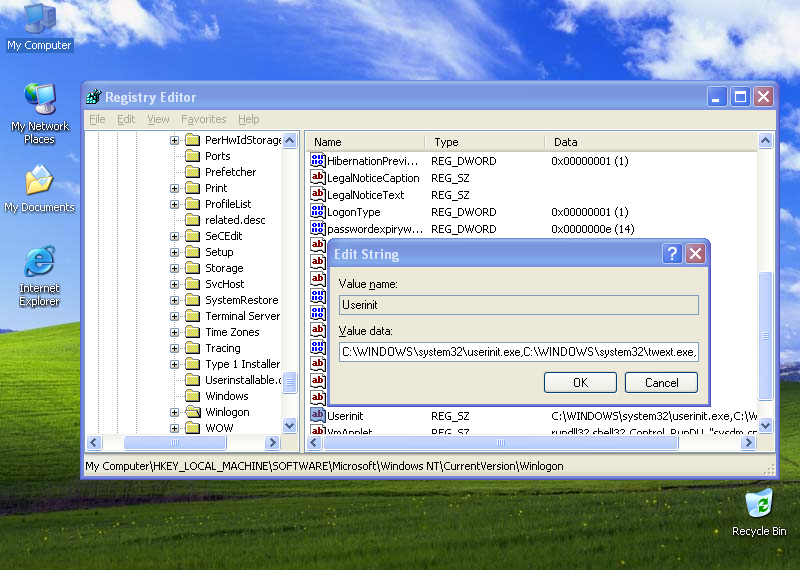
Task: Click the Edit String help question mark
Action: coord(672,254)
